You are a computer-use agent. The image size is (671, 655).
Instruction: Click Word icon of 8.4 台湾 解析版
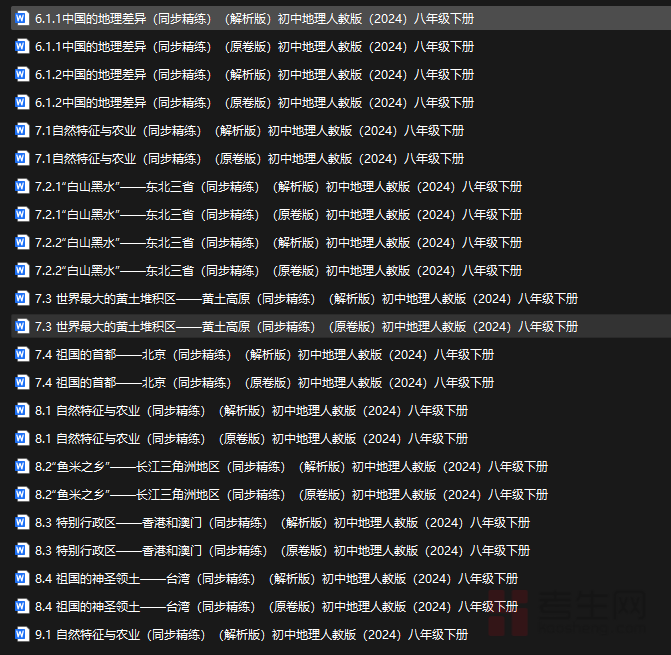[23, 578]
